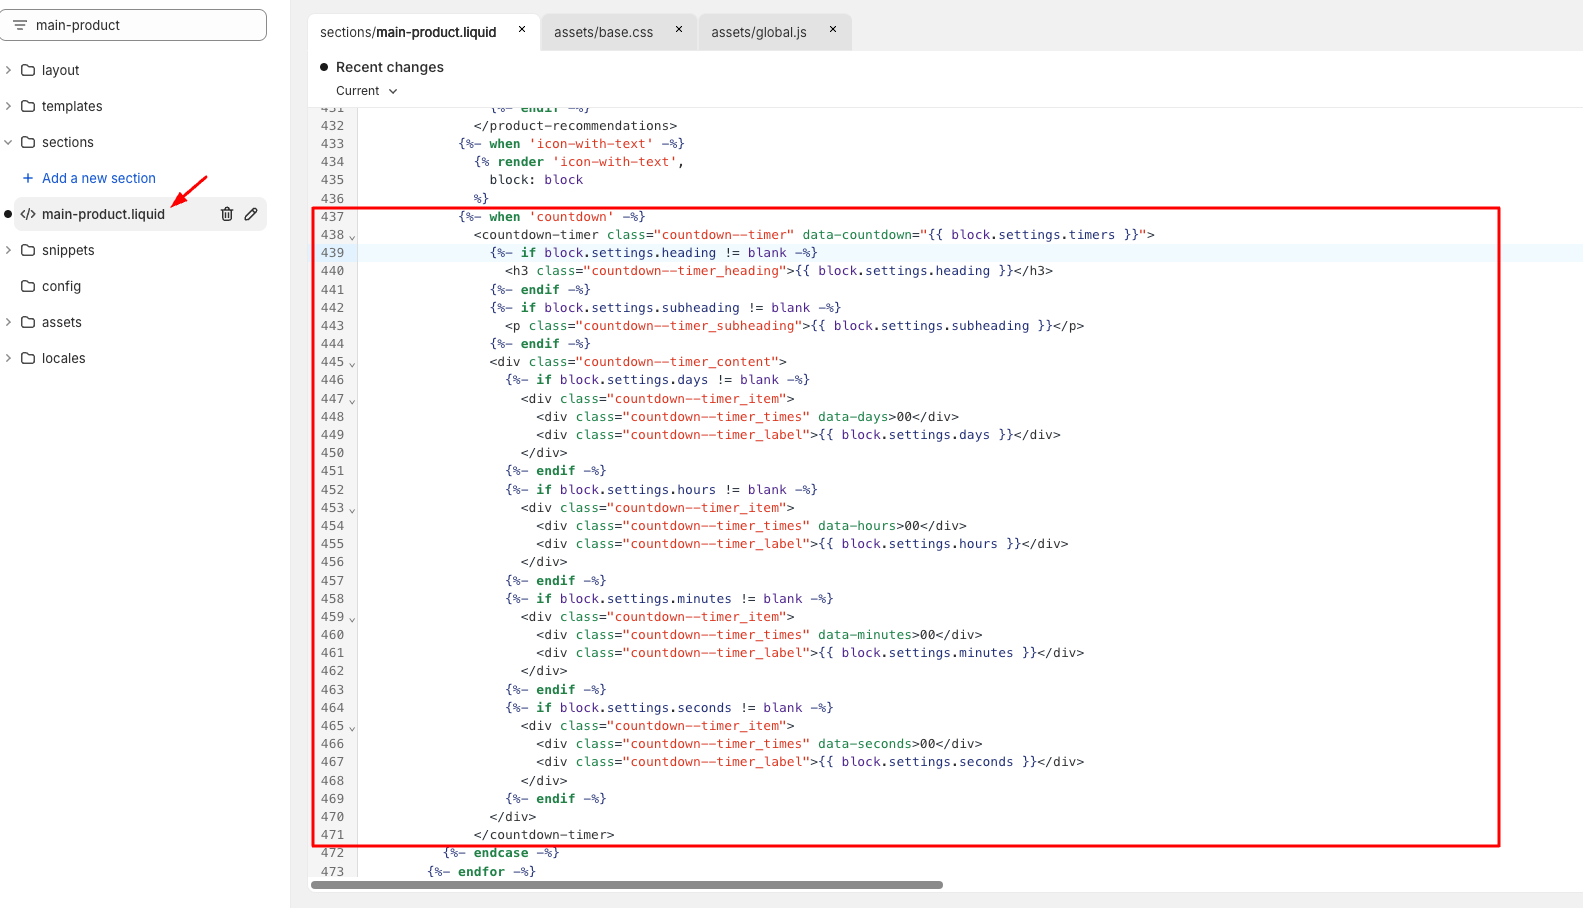Open the locales folder label
Viewport: 1583px width, 908px height.
click(64, 358)
